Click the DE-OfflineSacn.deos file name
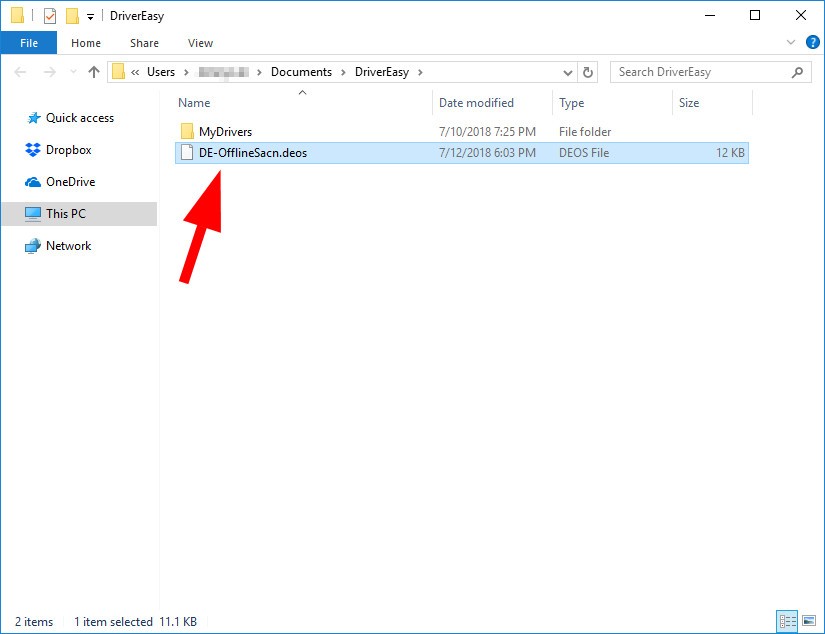The image size is (825, 634). pos(253,153)
